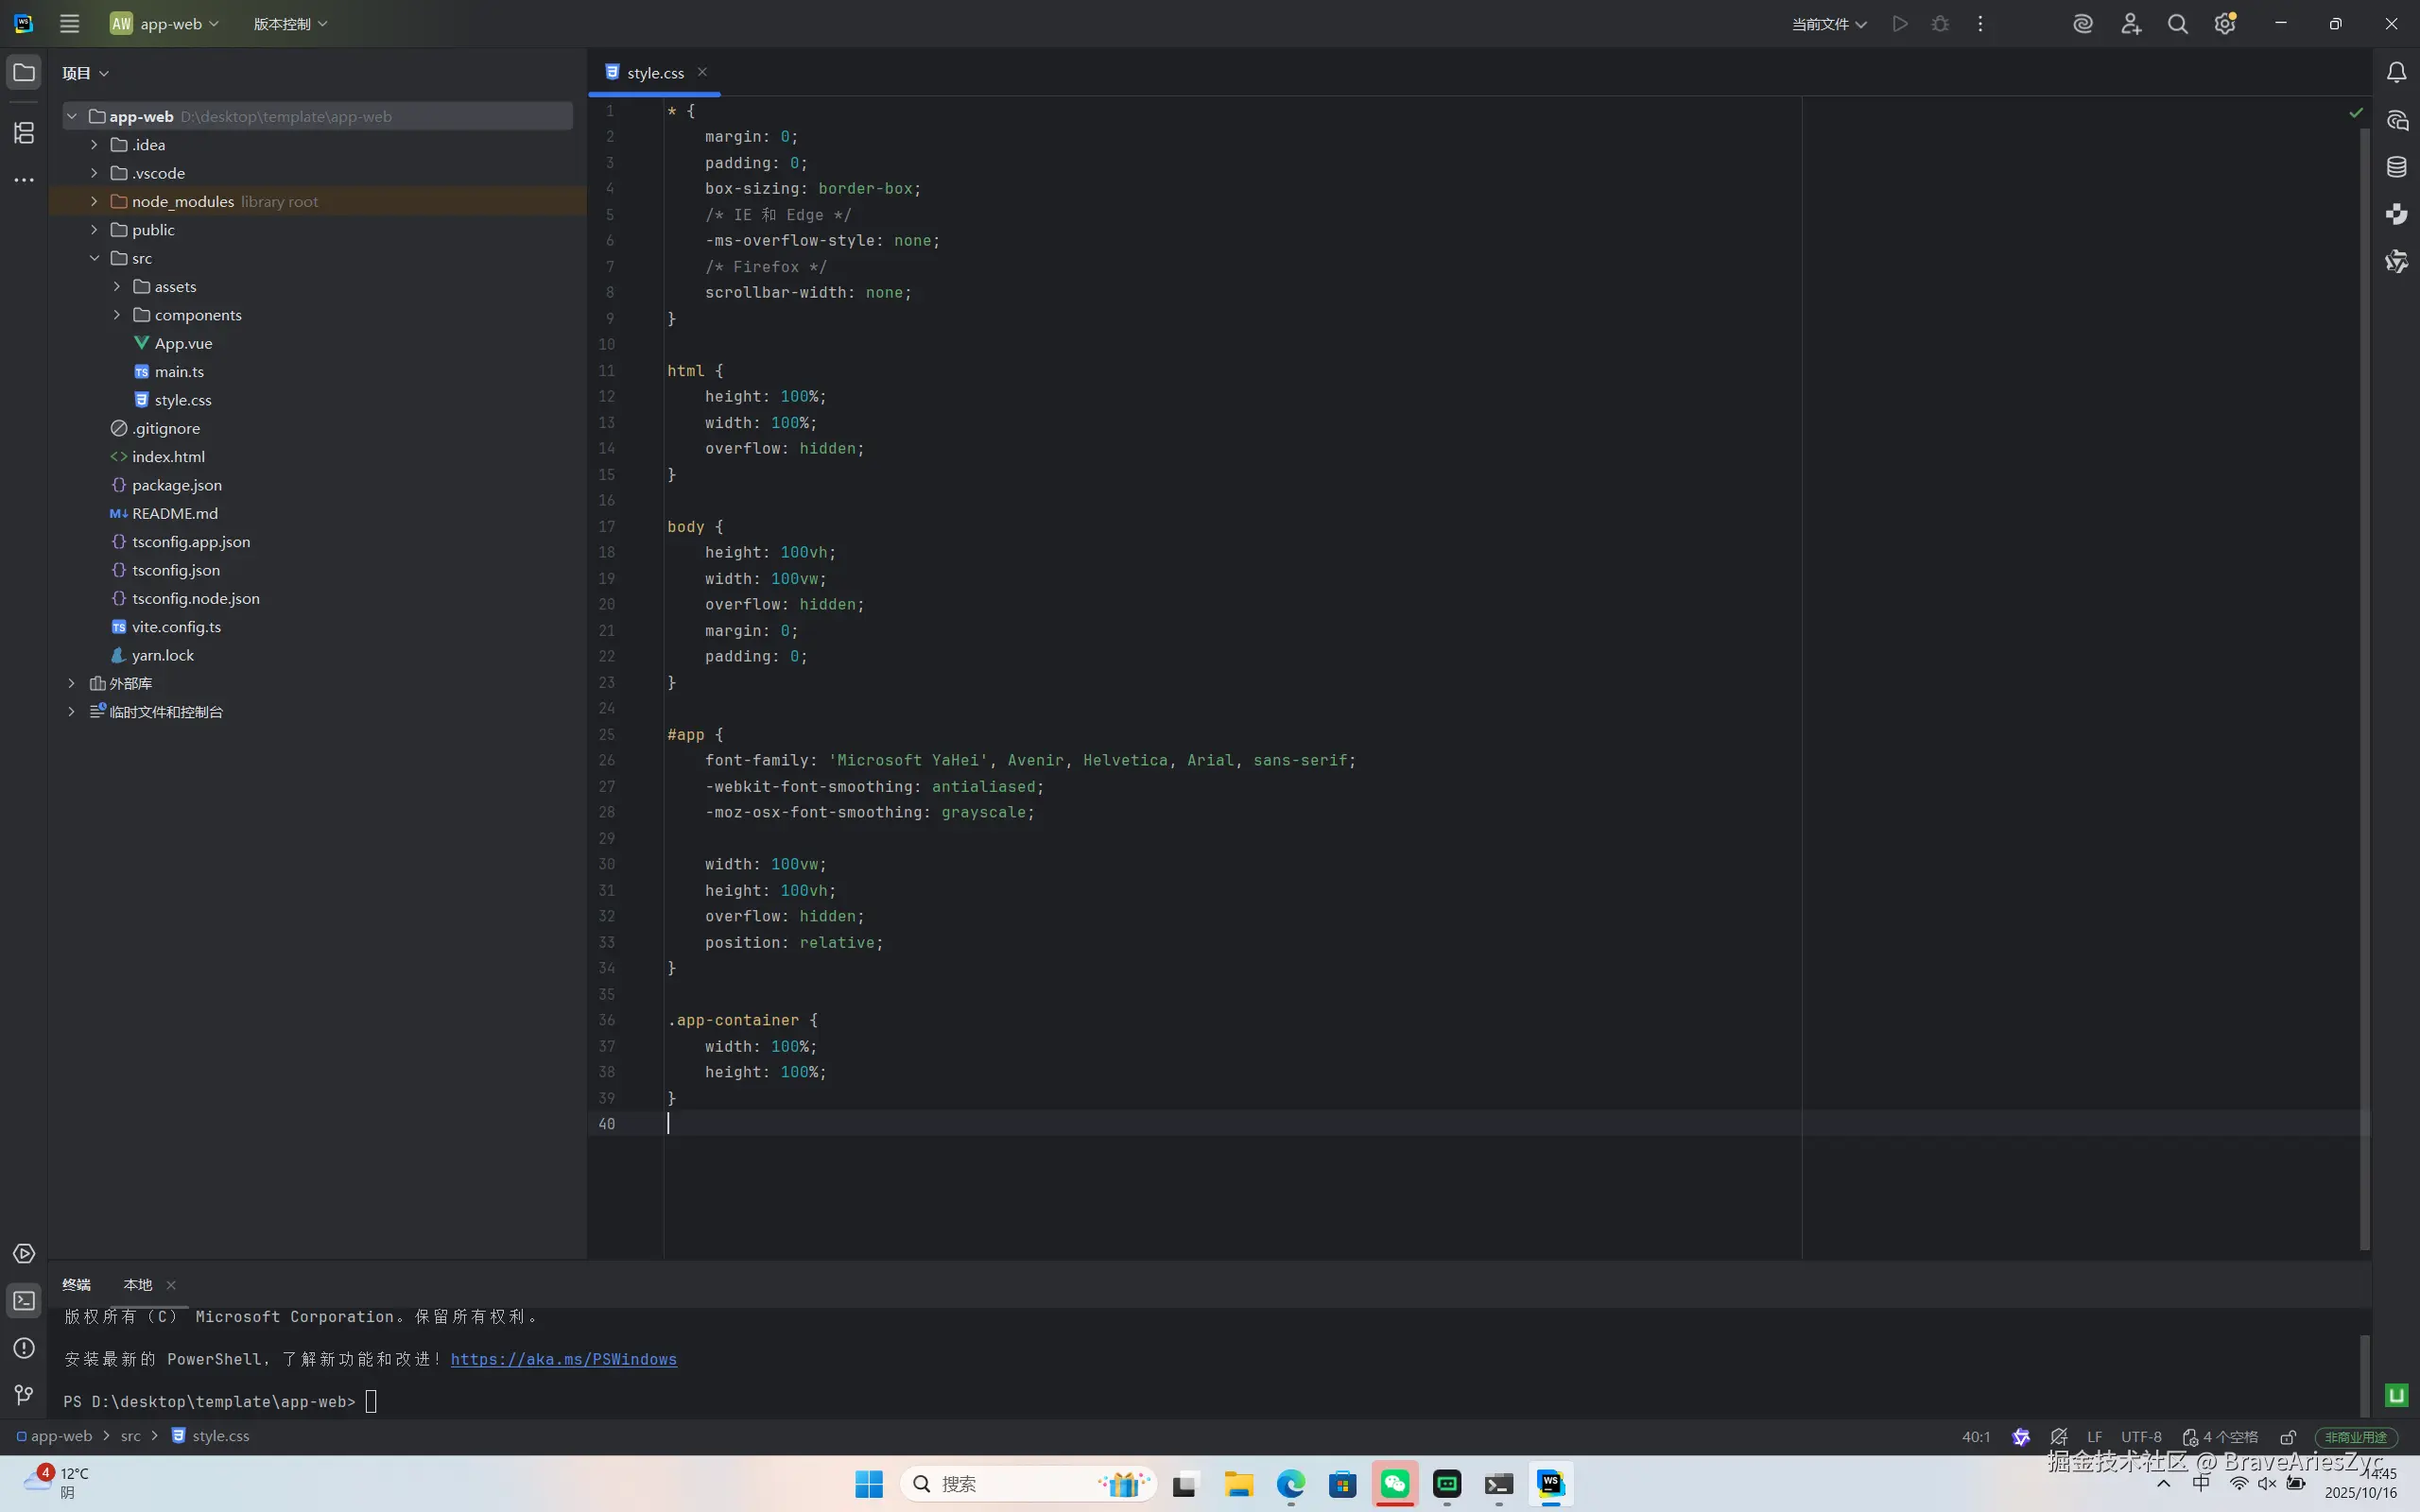Open the Notifications bell icon
The height and width of the screenshot is (1512, 2420).
(2397, 73)
